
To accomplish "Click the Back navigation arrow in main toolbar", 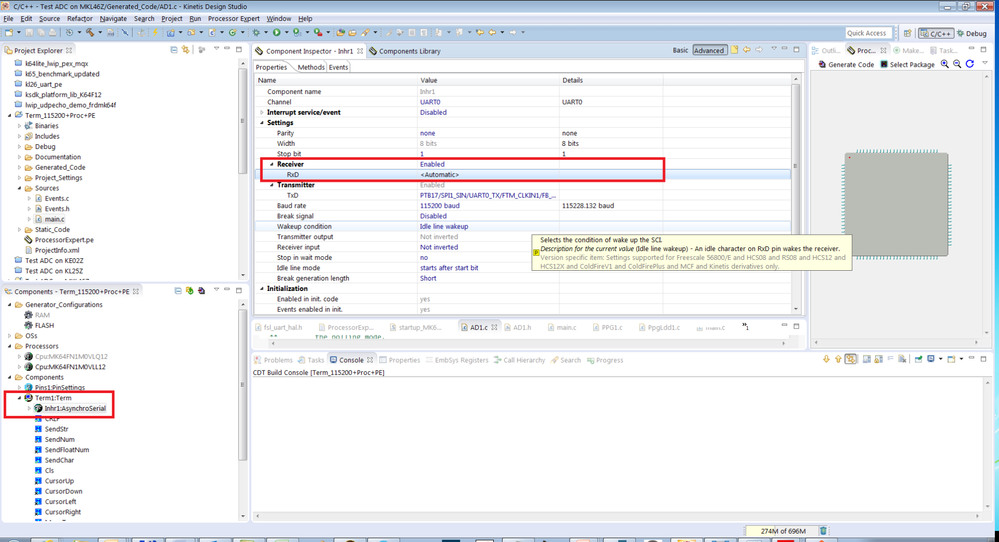I will 492,32.
